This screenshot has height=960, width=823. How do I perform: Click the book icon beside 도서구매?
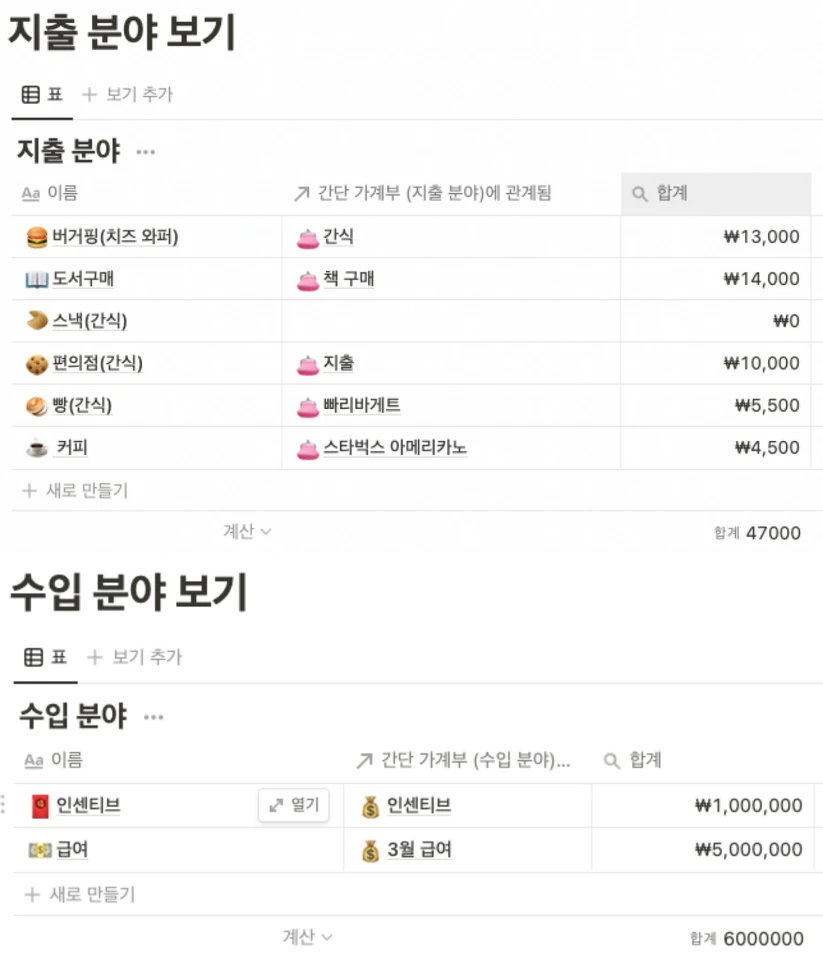point(37,279)
